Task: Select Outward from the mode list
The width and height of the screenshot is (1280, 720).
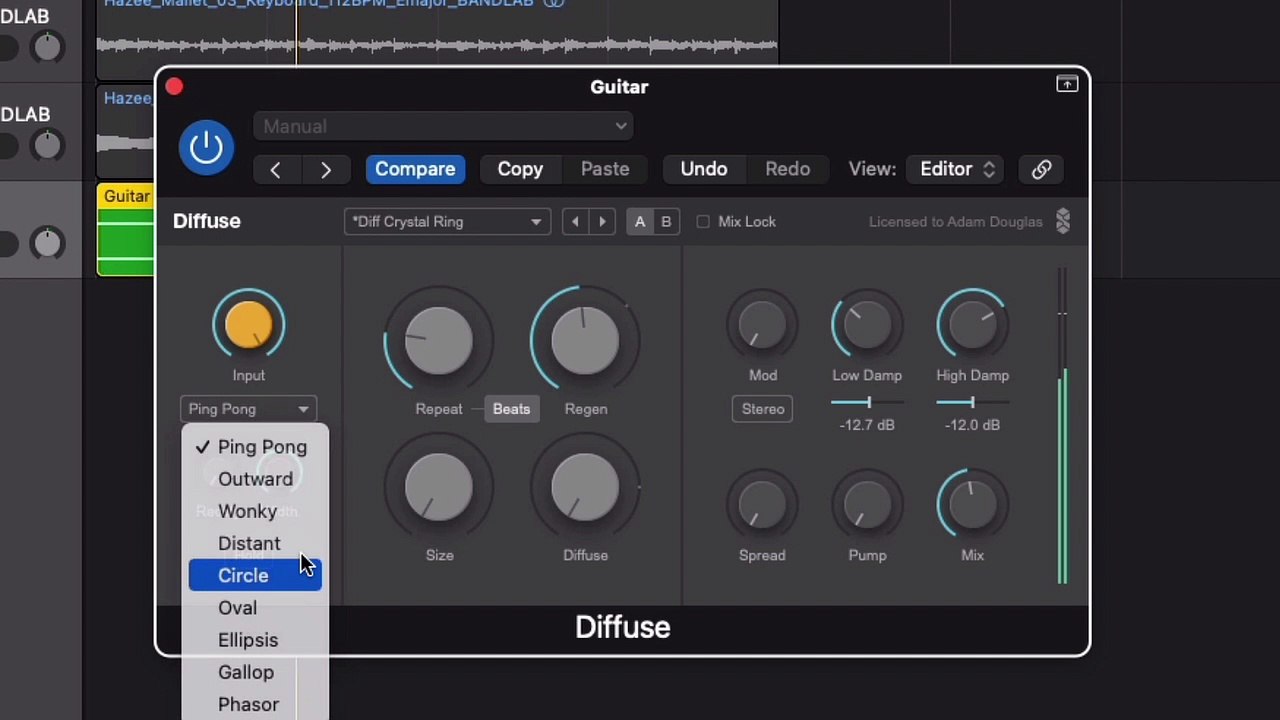Action: point(255,479)
